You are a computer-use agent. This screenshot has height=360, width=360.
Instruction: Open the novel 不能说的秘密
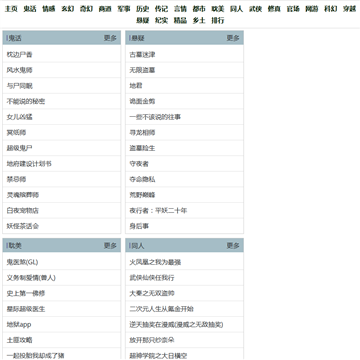point(26,101)
